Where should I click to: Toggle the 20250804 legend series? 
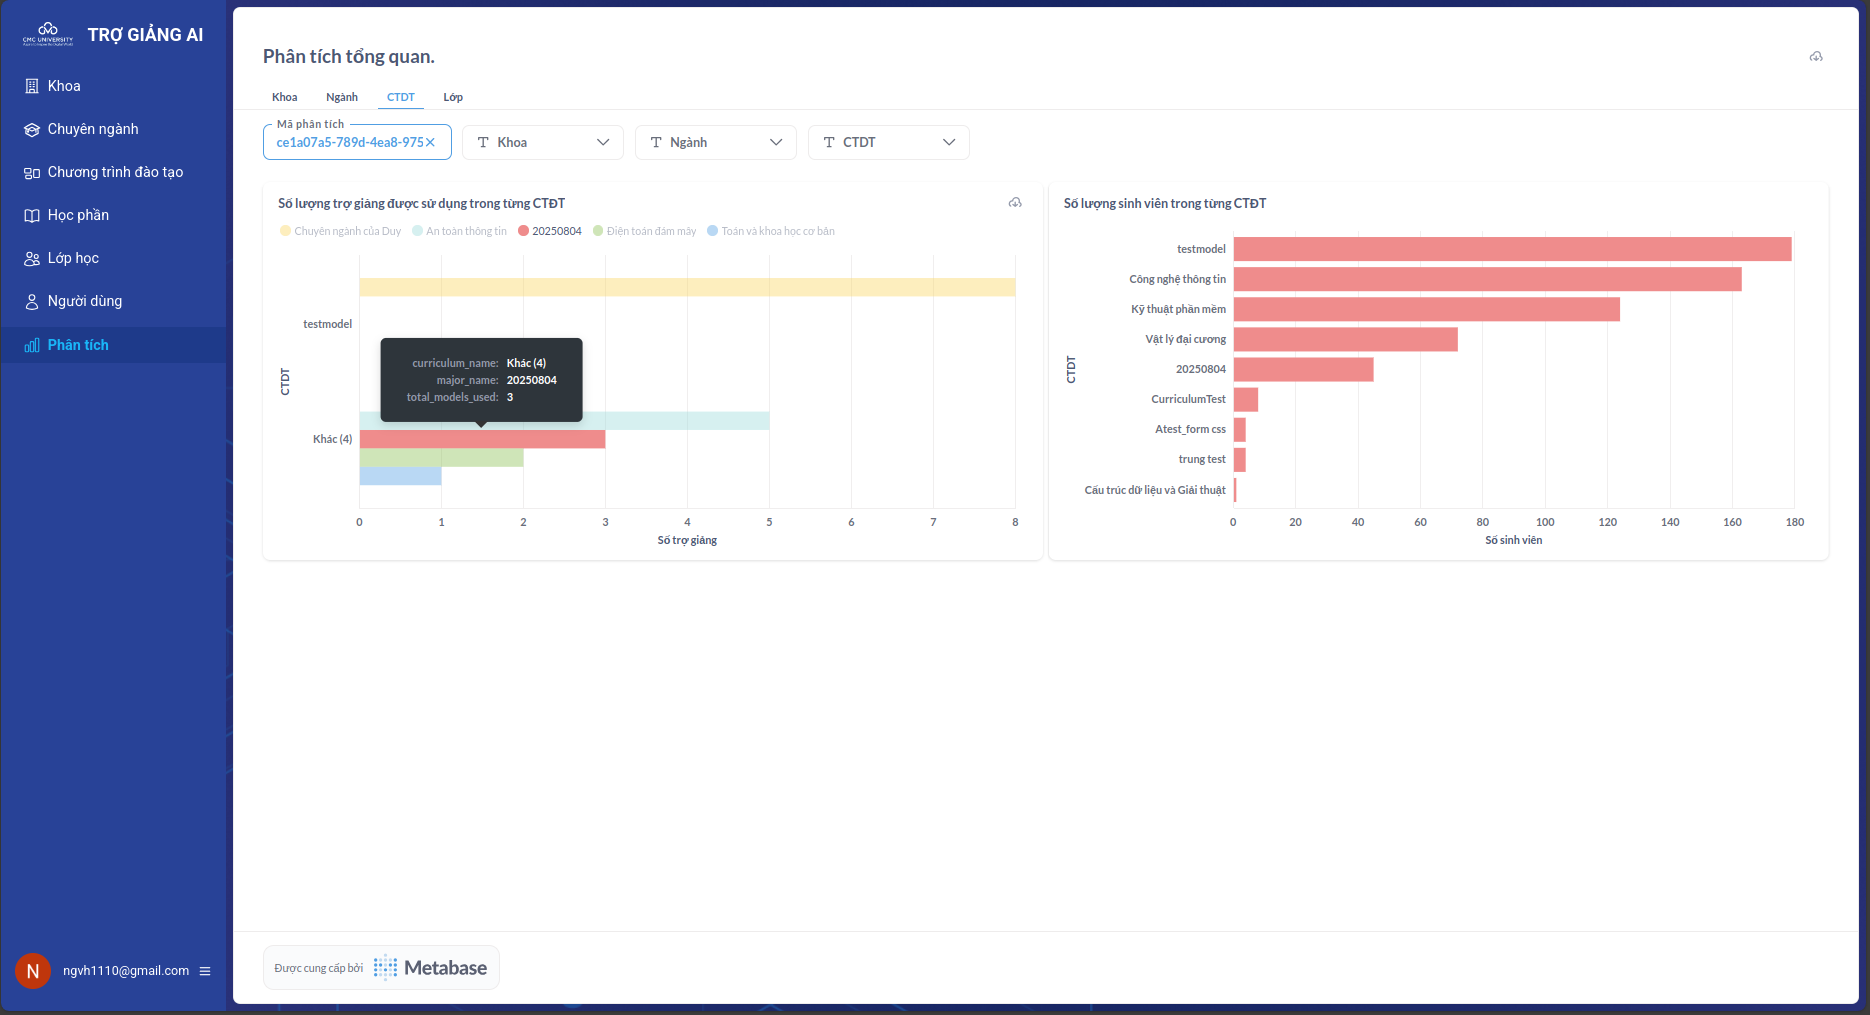point(550,231)
